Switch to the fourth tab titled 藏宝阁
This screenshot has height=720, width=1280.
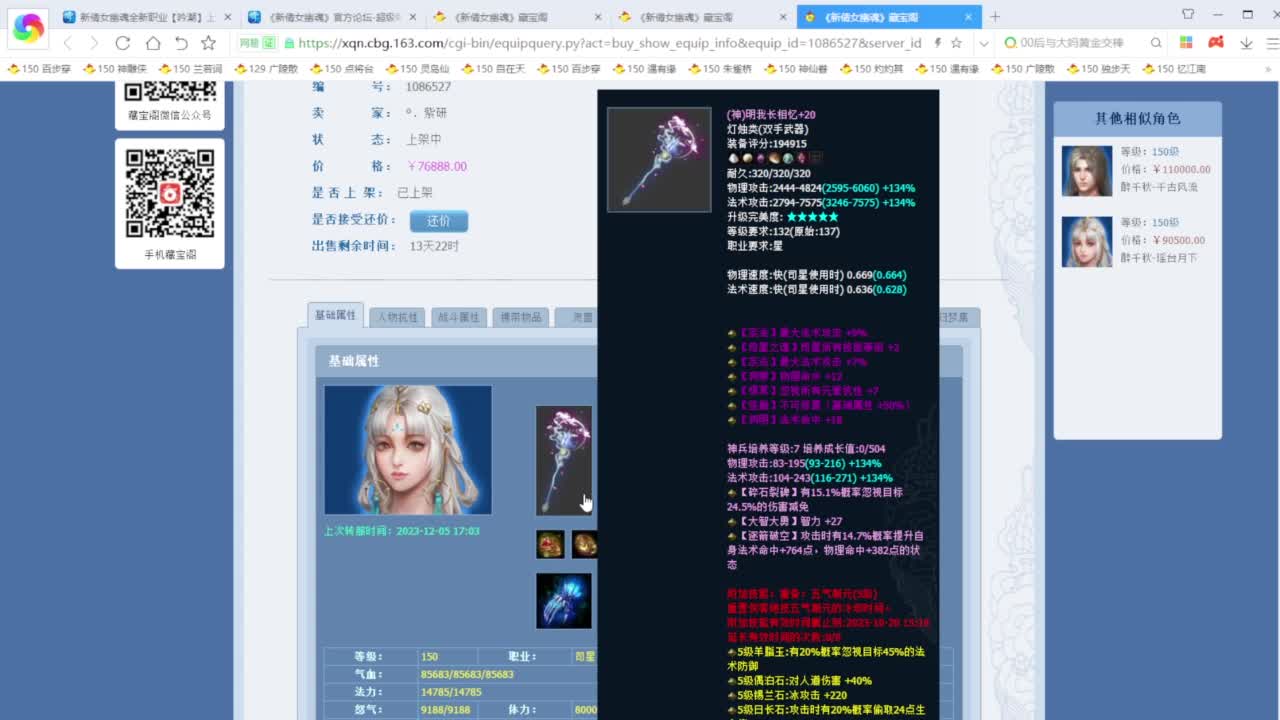(x=702, y=16)
